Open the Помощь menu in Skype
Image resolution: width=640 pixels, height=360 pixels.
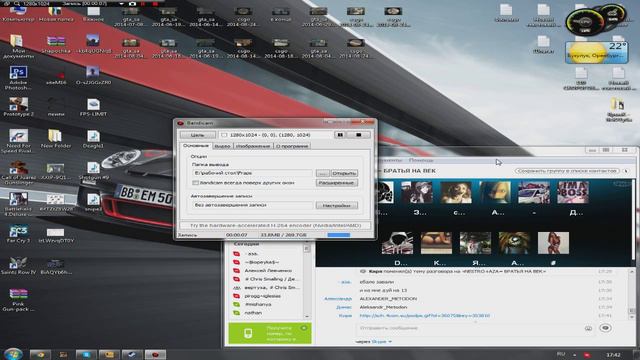click(421, 160)
